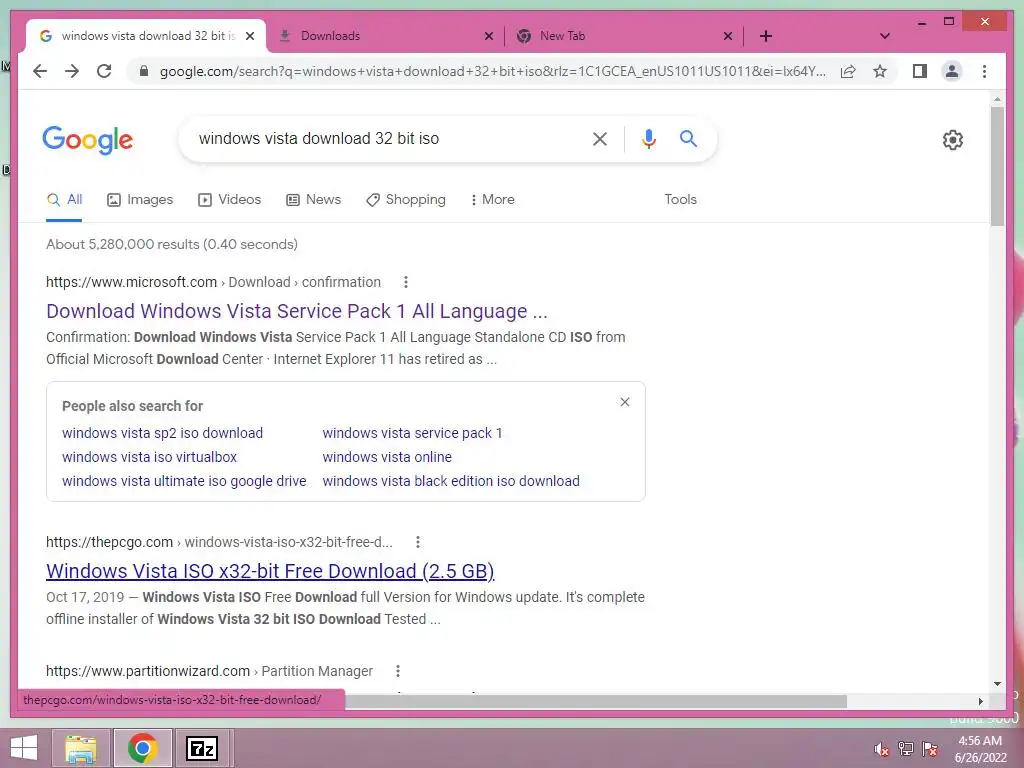The image size is (1024, 768).
Task: Click the network tray icon
Action: [905, 749]
